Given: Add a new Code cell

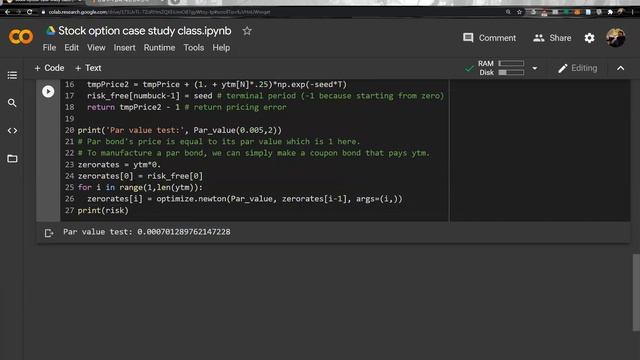Looking at the screenshot, I should (x=49, y=68).
